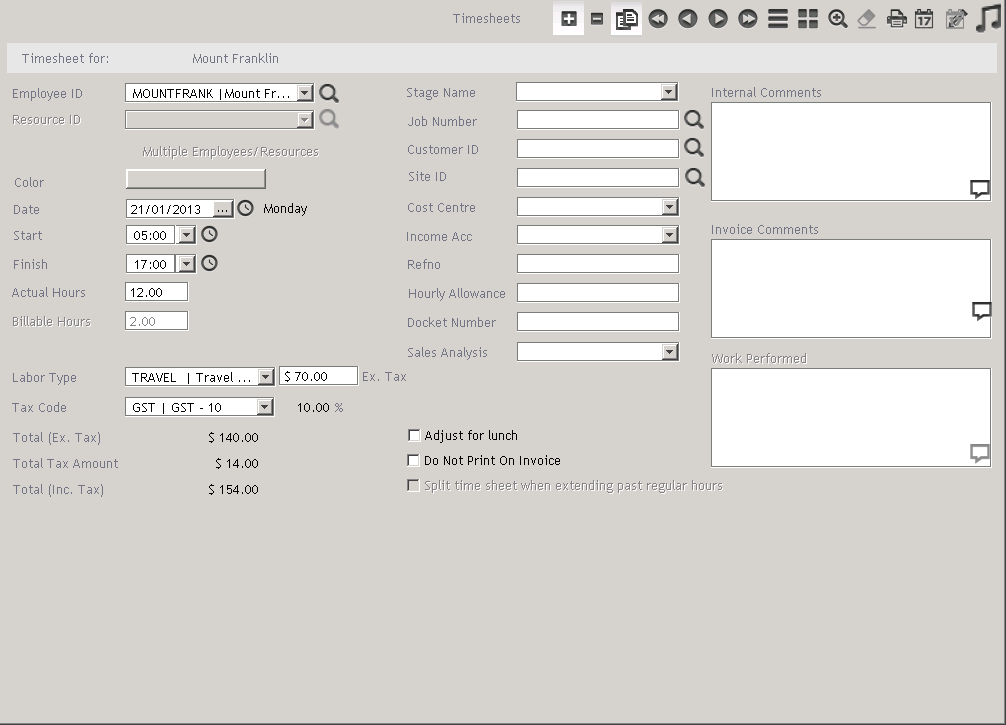Enable Adjust for lunch
1006x725 pixels.
coord(413,435)
